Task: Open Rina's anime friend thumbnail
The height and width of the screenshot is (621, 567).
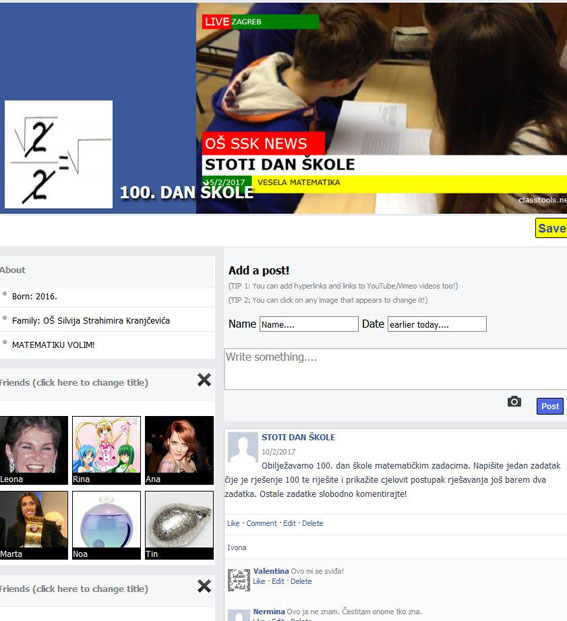Action: [107, 450]
